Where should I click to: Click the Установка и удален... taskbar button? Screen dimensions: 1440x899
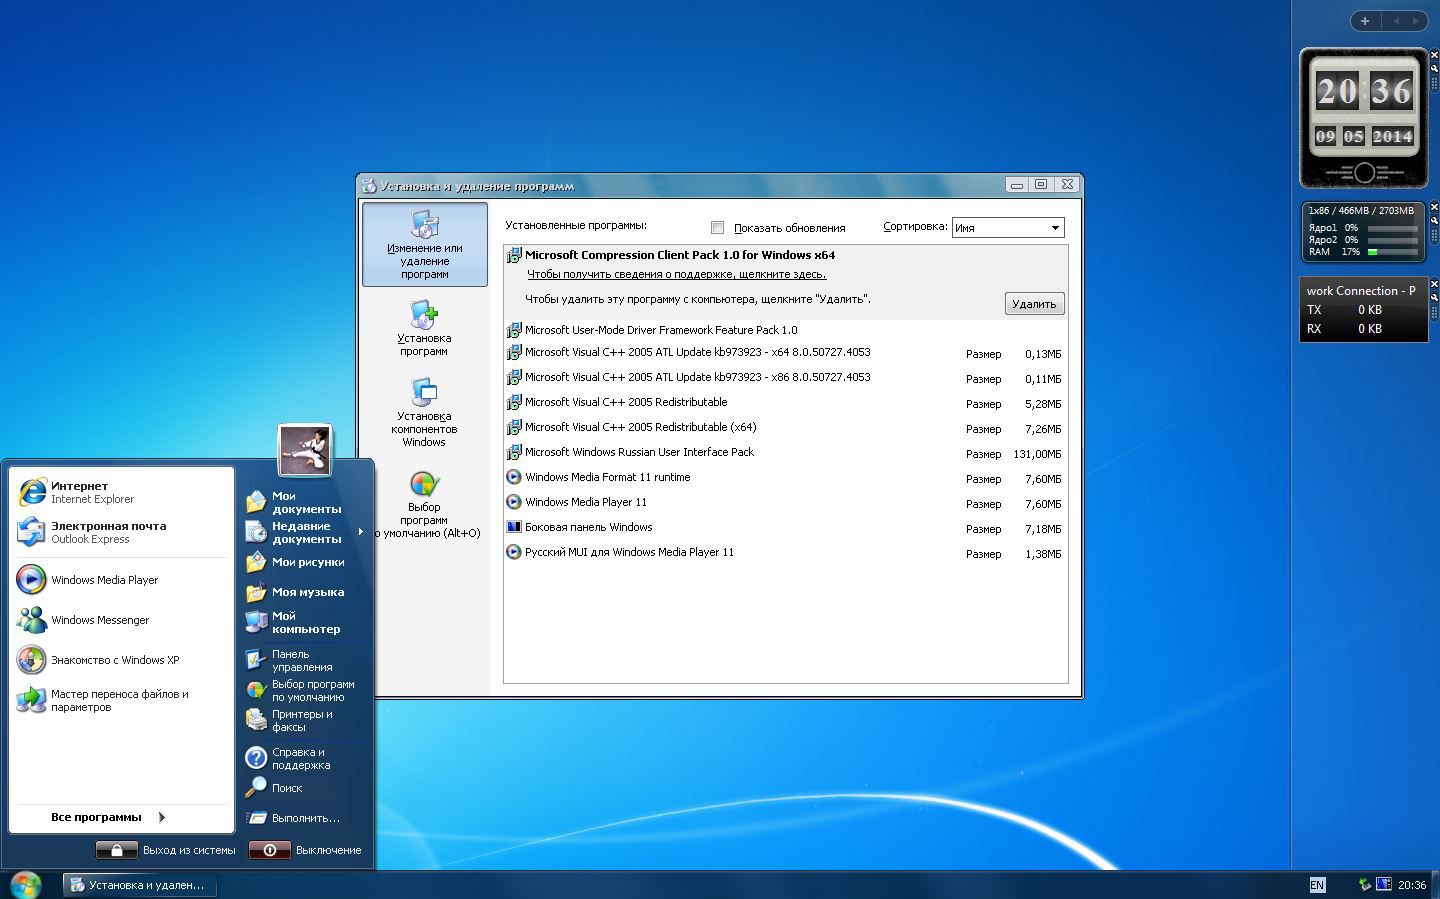coord(139,885)
